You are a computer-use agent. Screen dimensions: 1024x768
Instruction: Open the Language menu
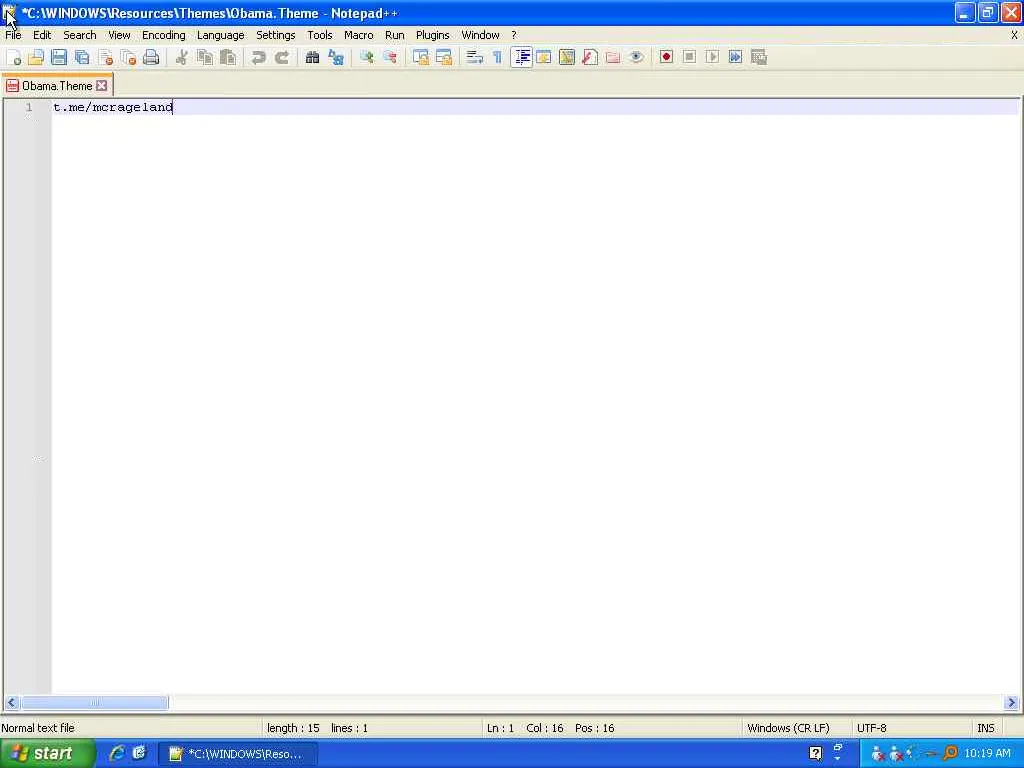[x=221, y=35]
